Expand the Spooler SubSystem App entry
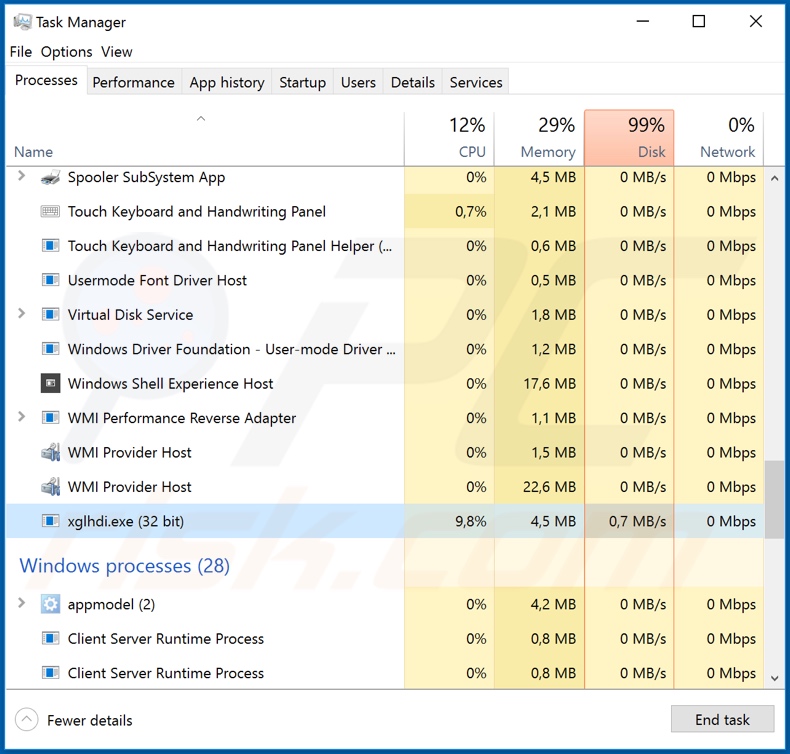This screenshot has height=754, width=790. [22, 177]
